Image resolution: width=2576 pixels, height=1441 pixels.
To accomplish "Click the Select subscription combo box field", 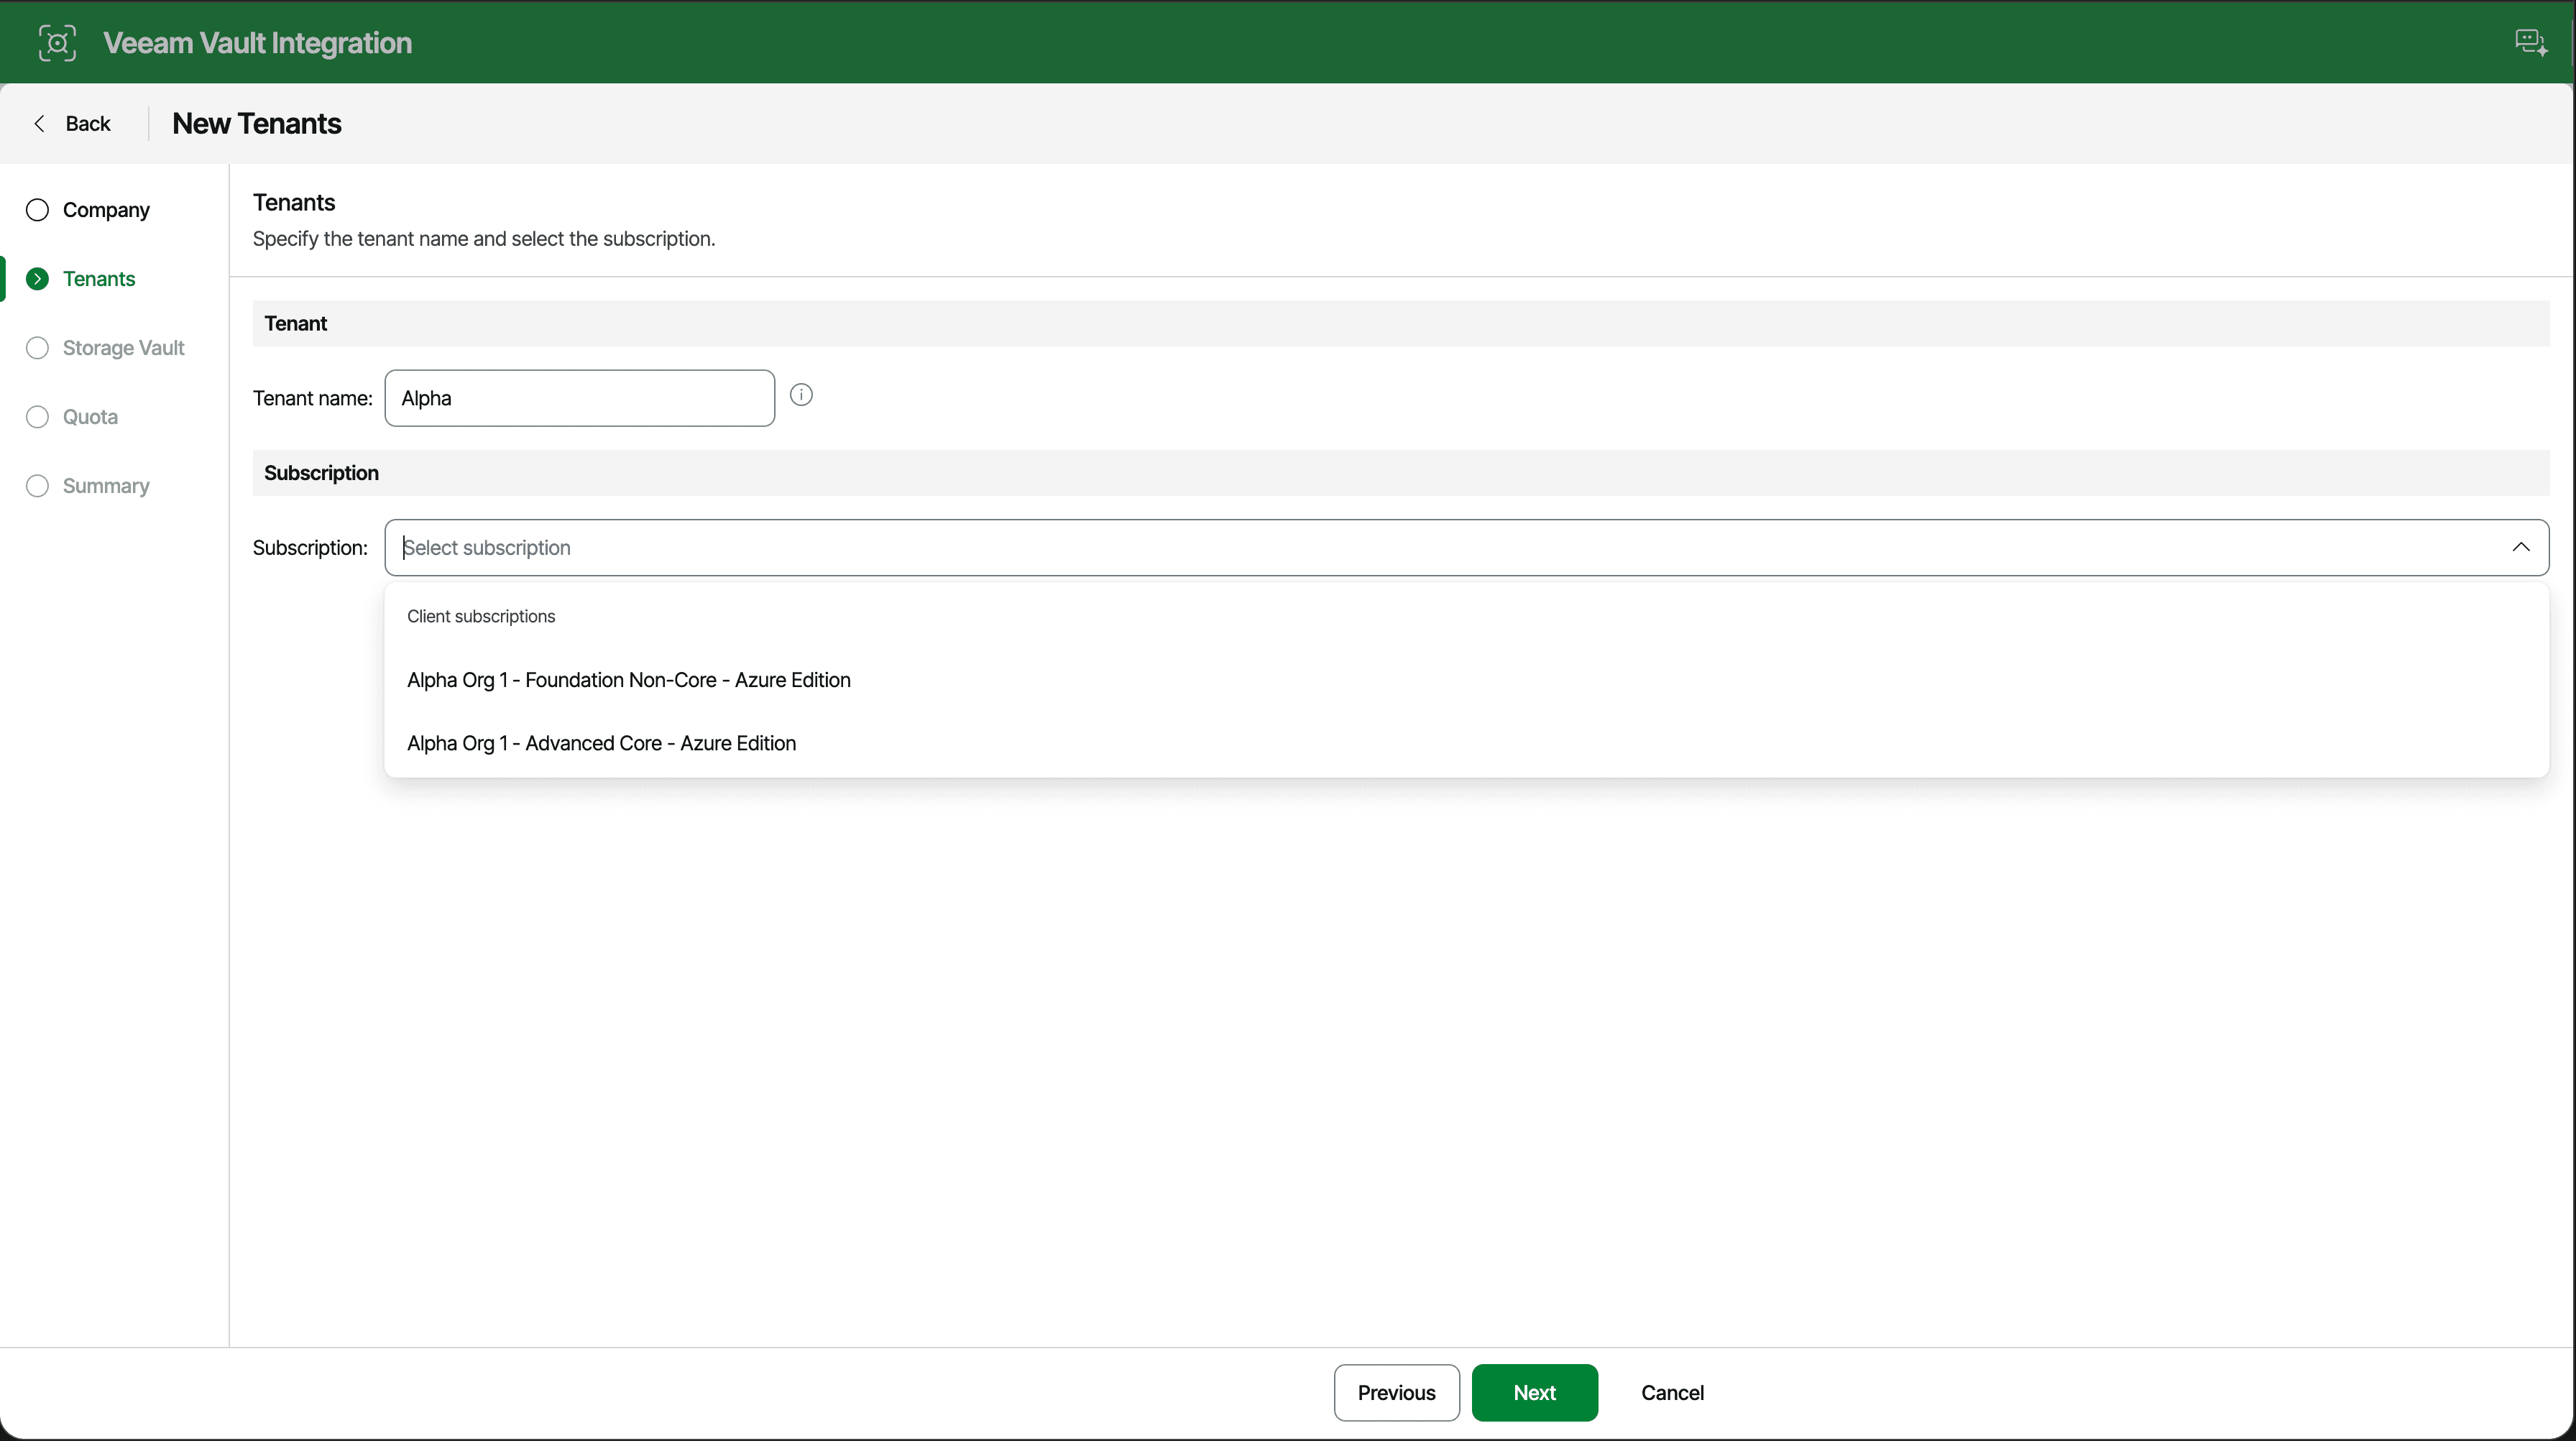I will pyautogui.click(x=1466, y=547).
